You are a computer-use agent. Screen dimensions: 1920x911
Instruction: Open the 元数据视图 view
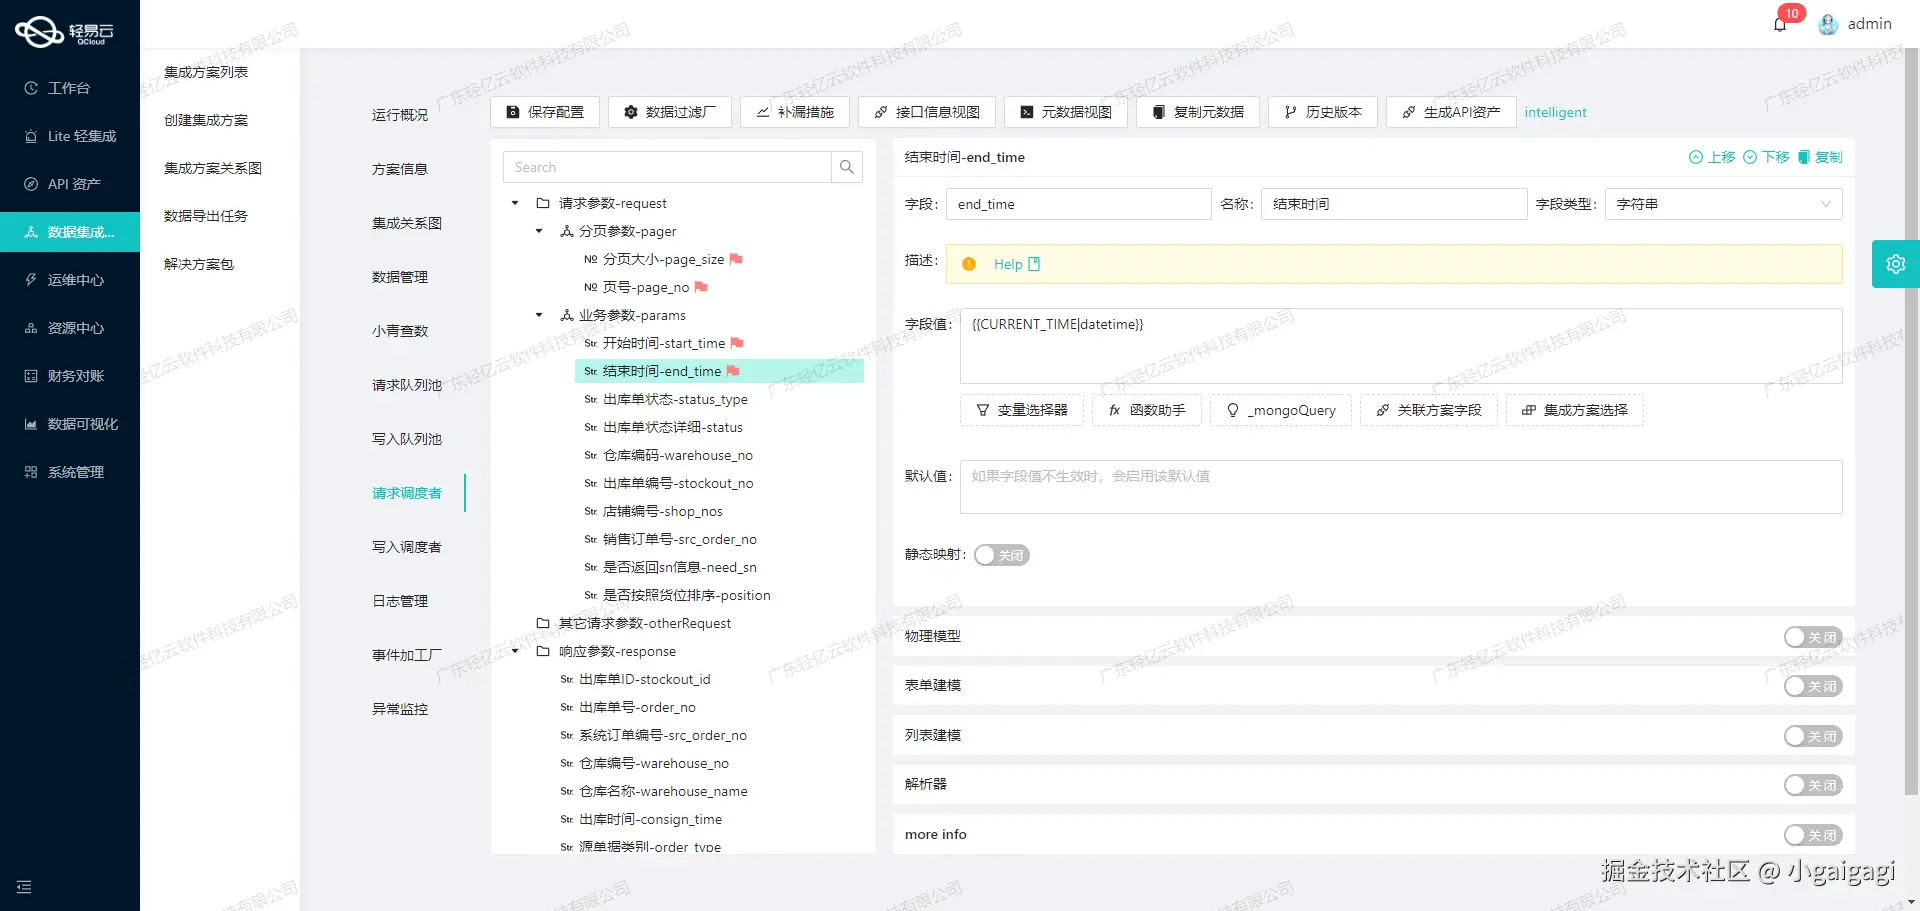click(x=1065, y=112)
